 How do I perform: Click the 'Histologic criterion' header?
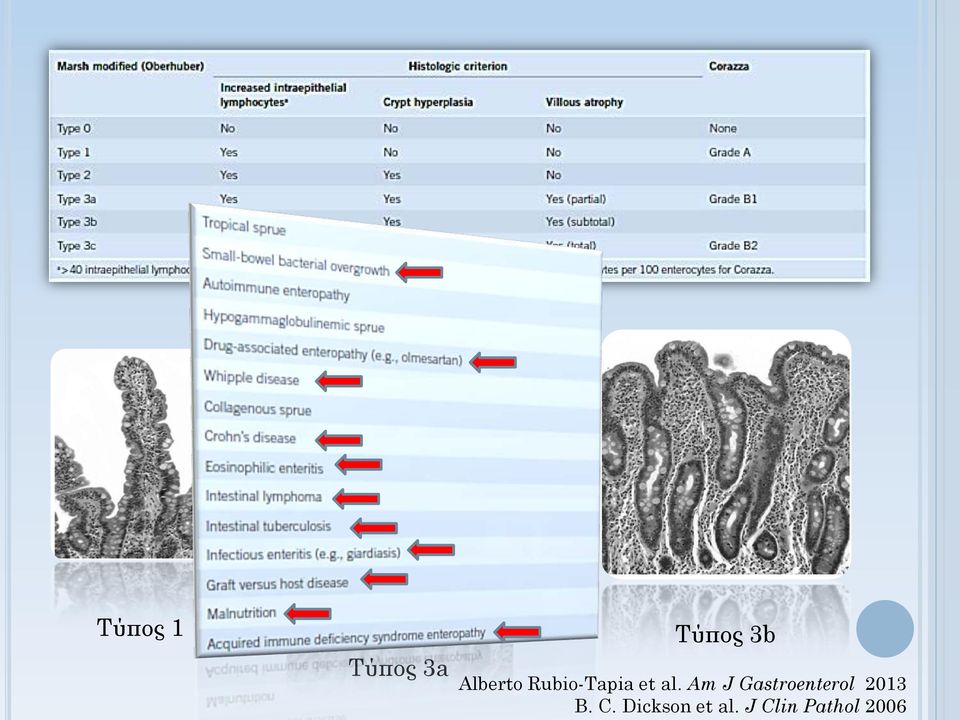tap(458, 66)
